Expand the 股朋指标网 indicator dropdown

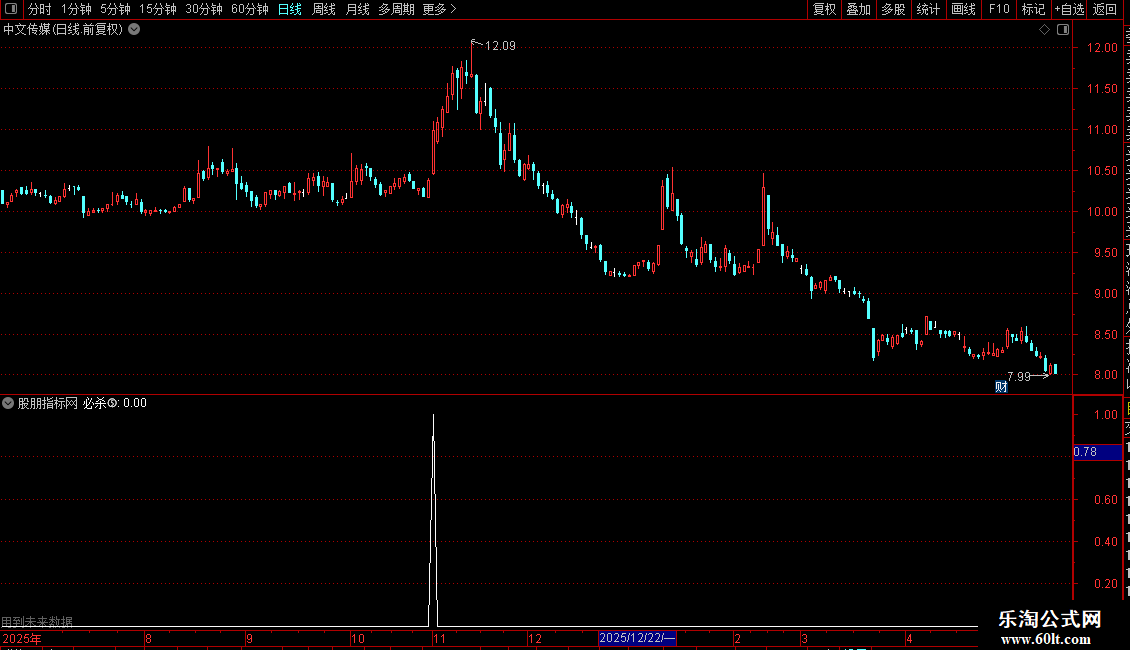coord(8,403)
